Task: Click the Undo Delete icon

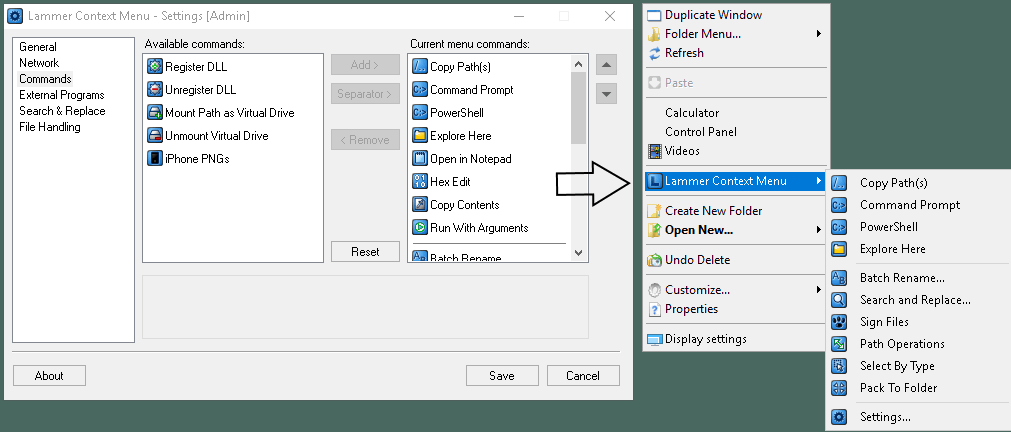Action: pos(654,260)
